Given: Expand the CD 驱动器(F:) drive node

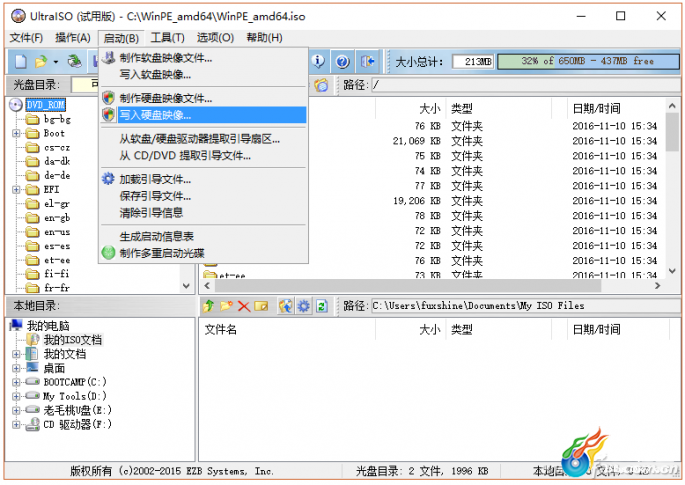Looking at the screenshot, I should coord(16,424).
